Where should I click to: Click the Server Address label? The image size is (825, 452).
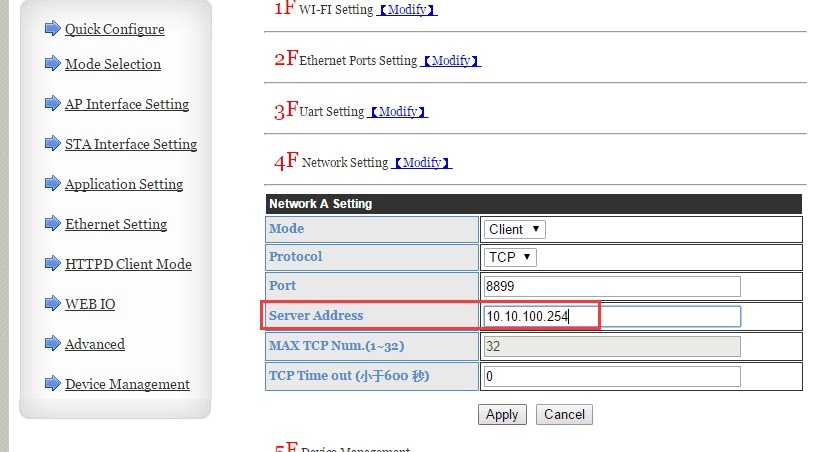(x=316, y=316)
